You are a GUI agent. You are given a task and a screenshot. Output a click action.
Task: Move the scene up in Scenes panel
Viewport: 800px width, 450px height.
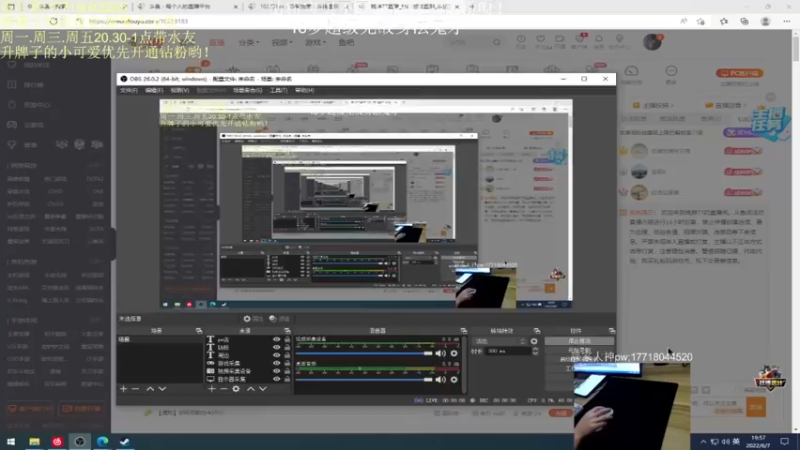[150, 389]
